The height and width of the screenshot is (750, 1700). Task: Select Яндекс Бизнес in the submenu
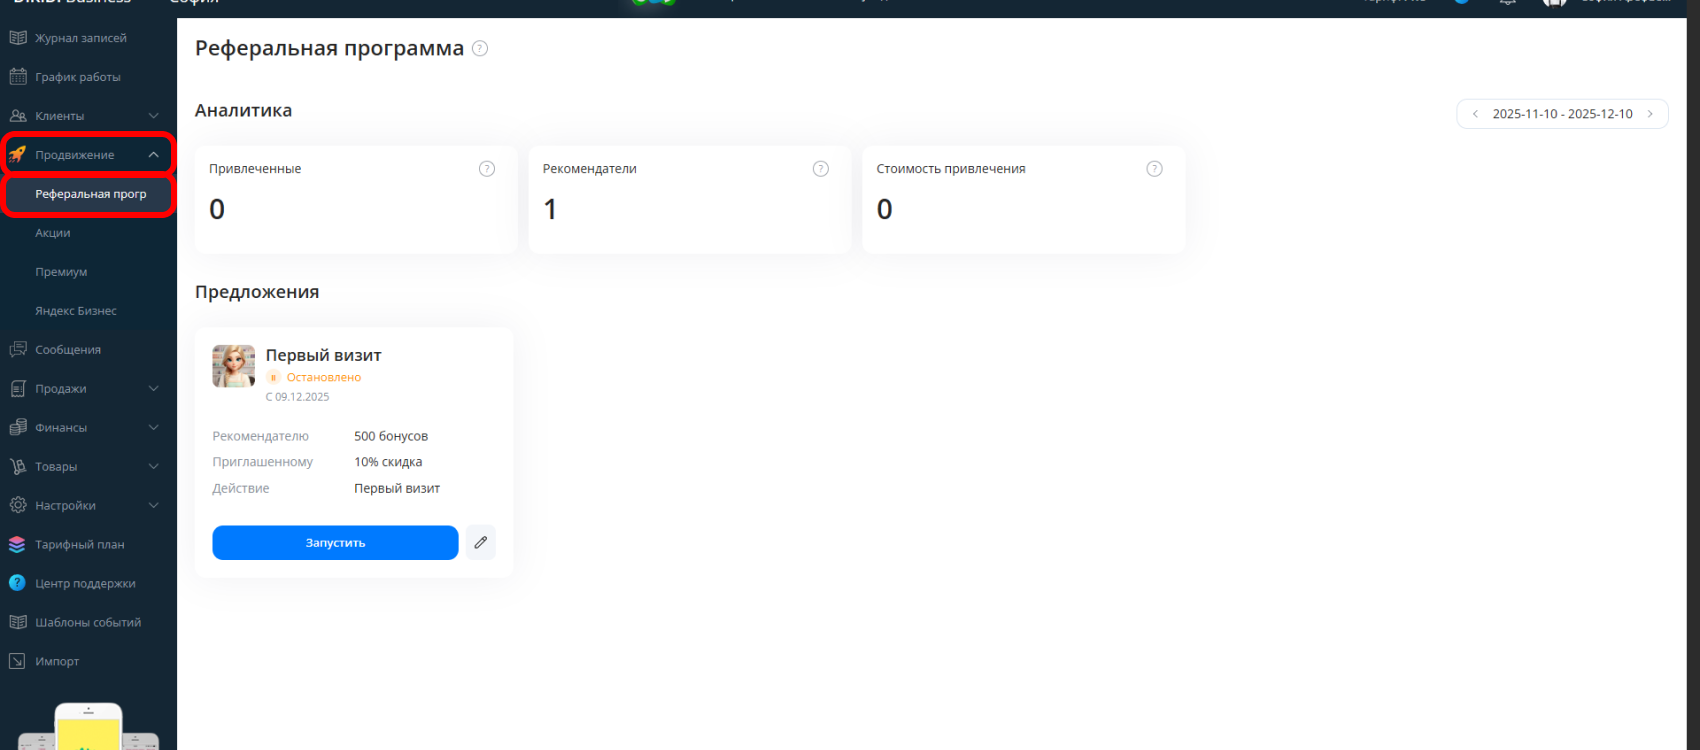pos(76,311)
